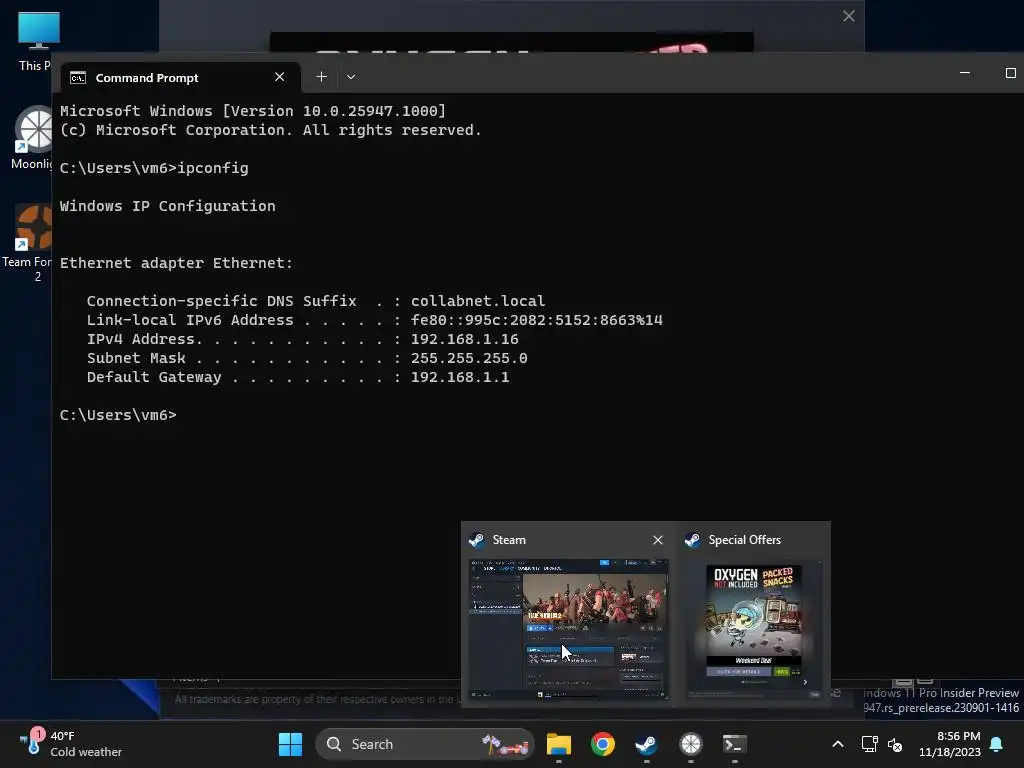Click the Command Prompt tab icon
The height and width of the screenshot is (768, 1024).
point(78,78)
